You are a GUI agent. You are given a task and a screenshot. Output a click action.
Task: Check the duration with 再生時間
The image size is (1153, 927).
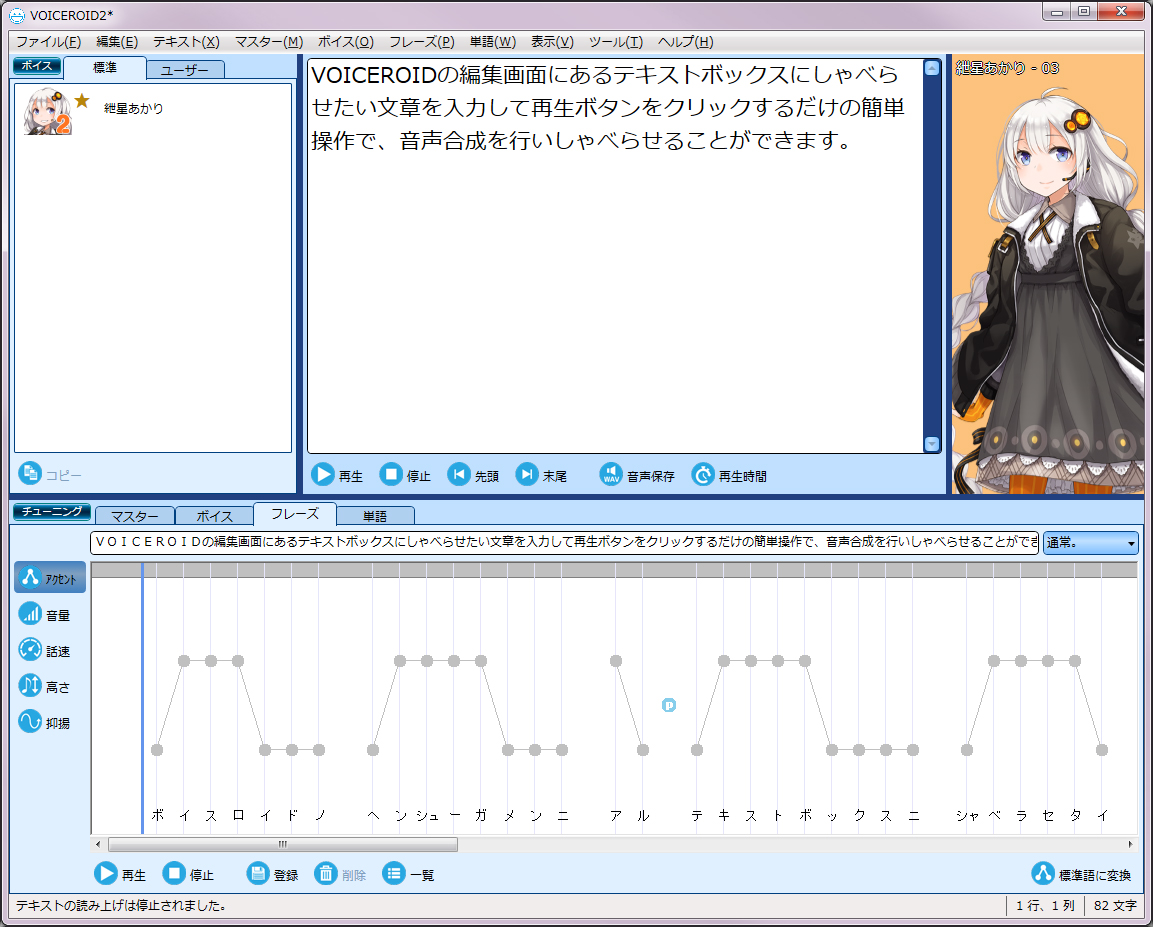point(729,475)
